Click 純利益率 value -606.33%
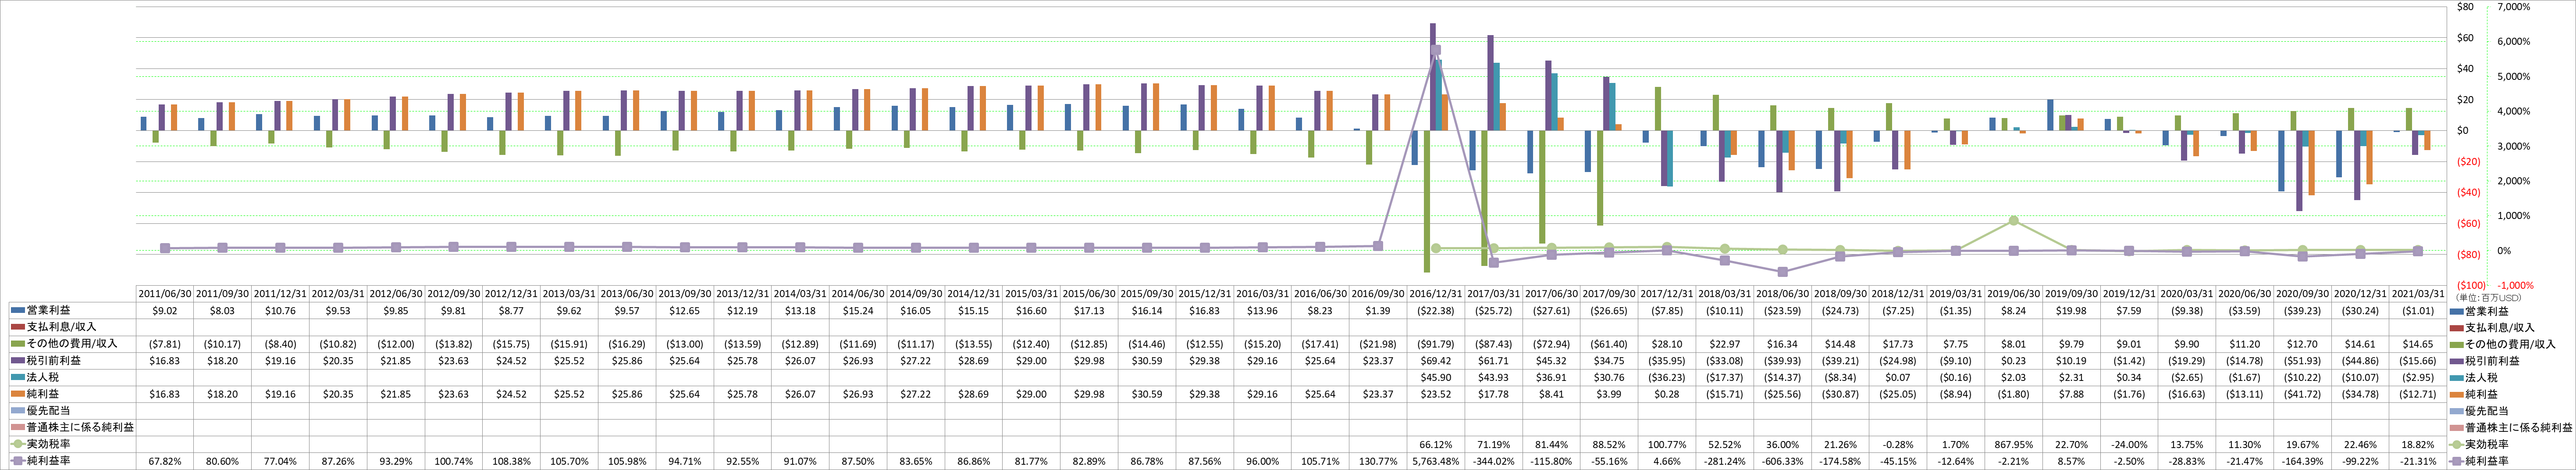Screen dimensions: 2576x470 click(1783, 461)
